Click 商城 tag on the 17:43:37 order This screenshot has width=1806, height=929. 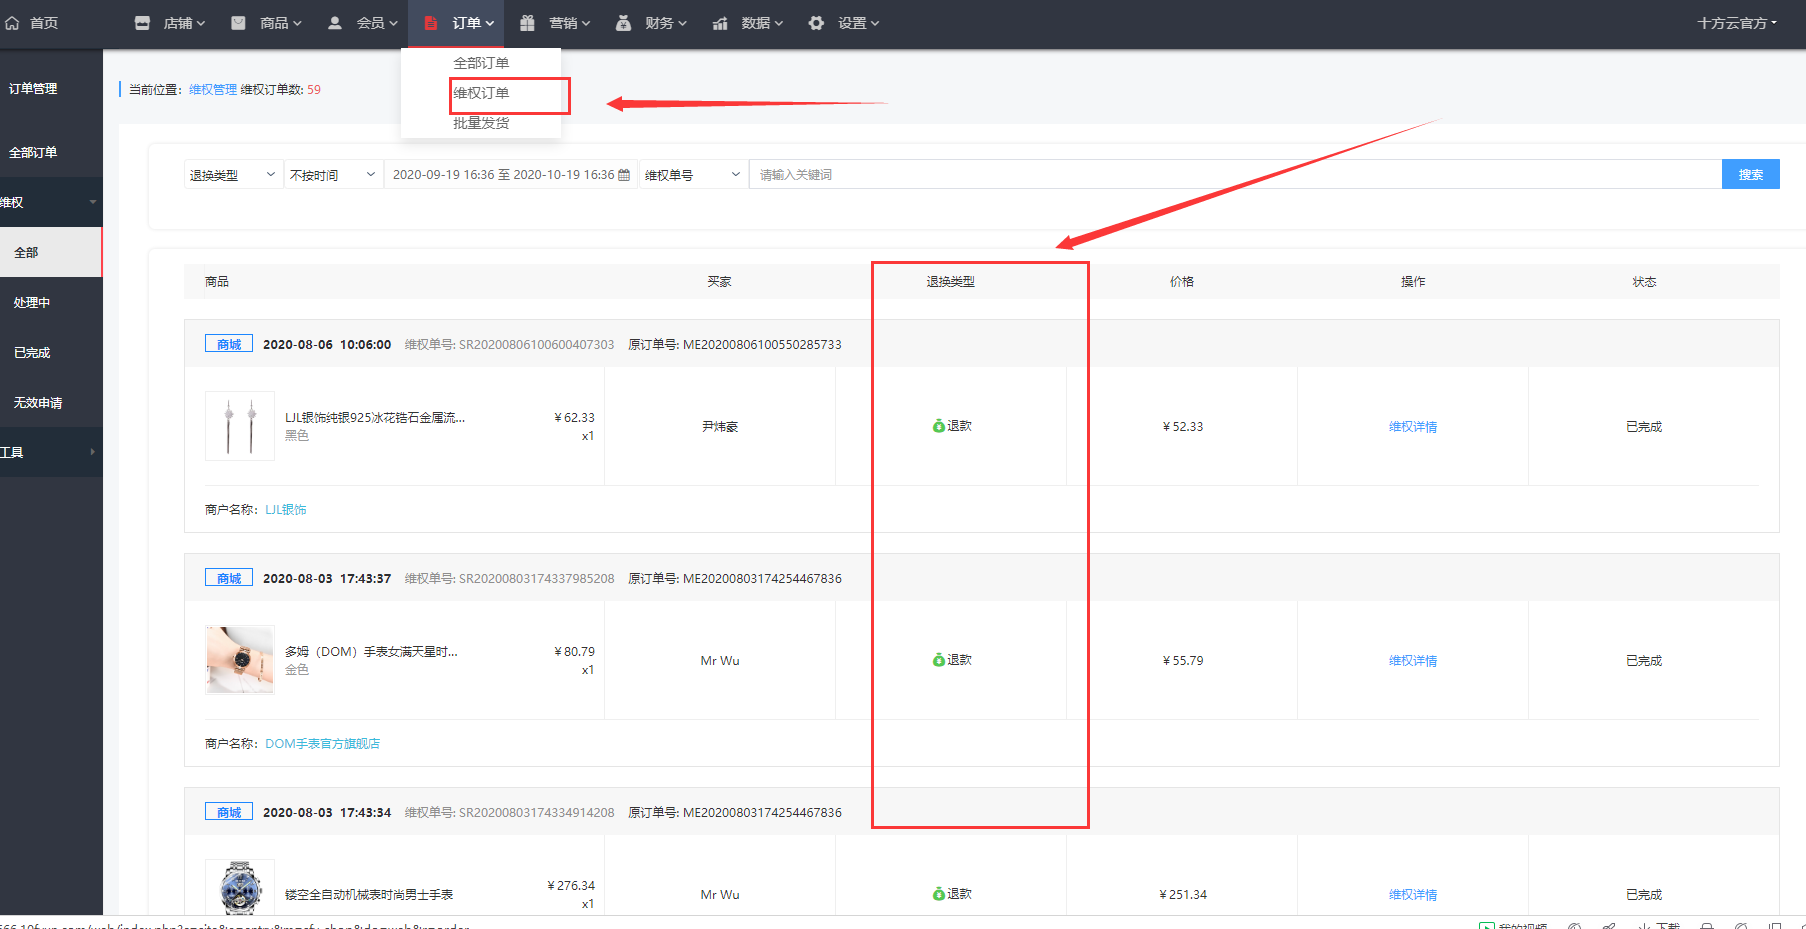tap(229, 578)
